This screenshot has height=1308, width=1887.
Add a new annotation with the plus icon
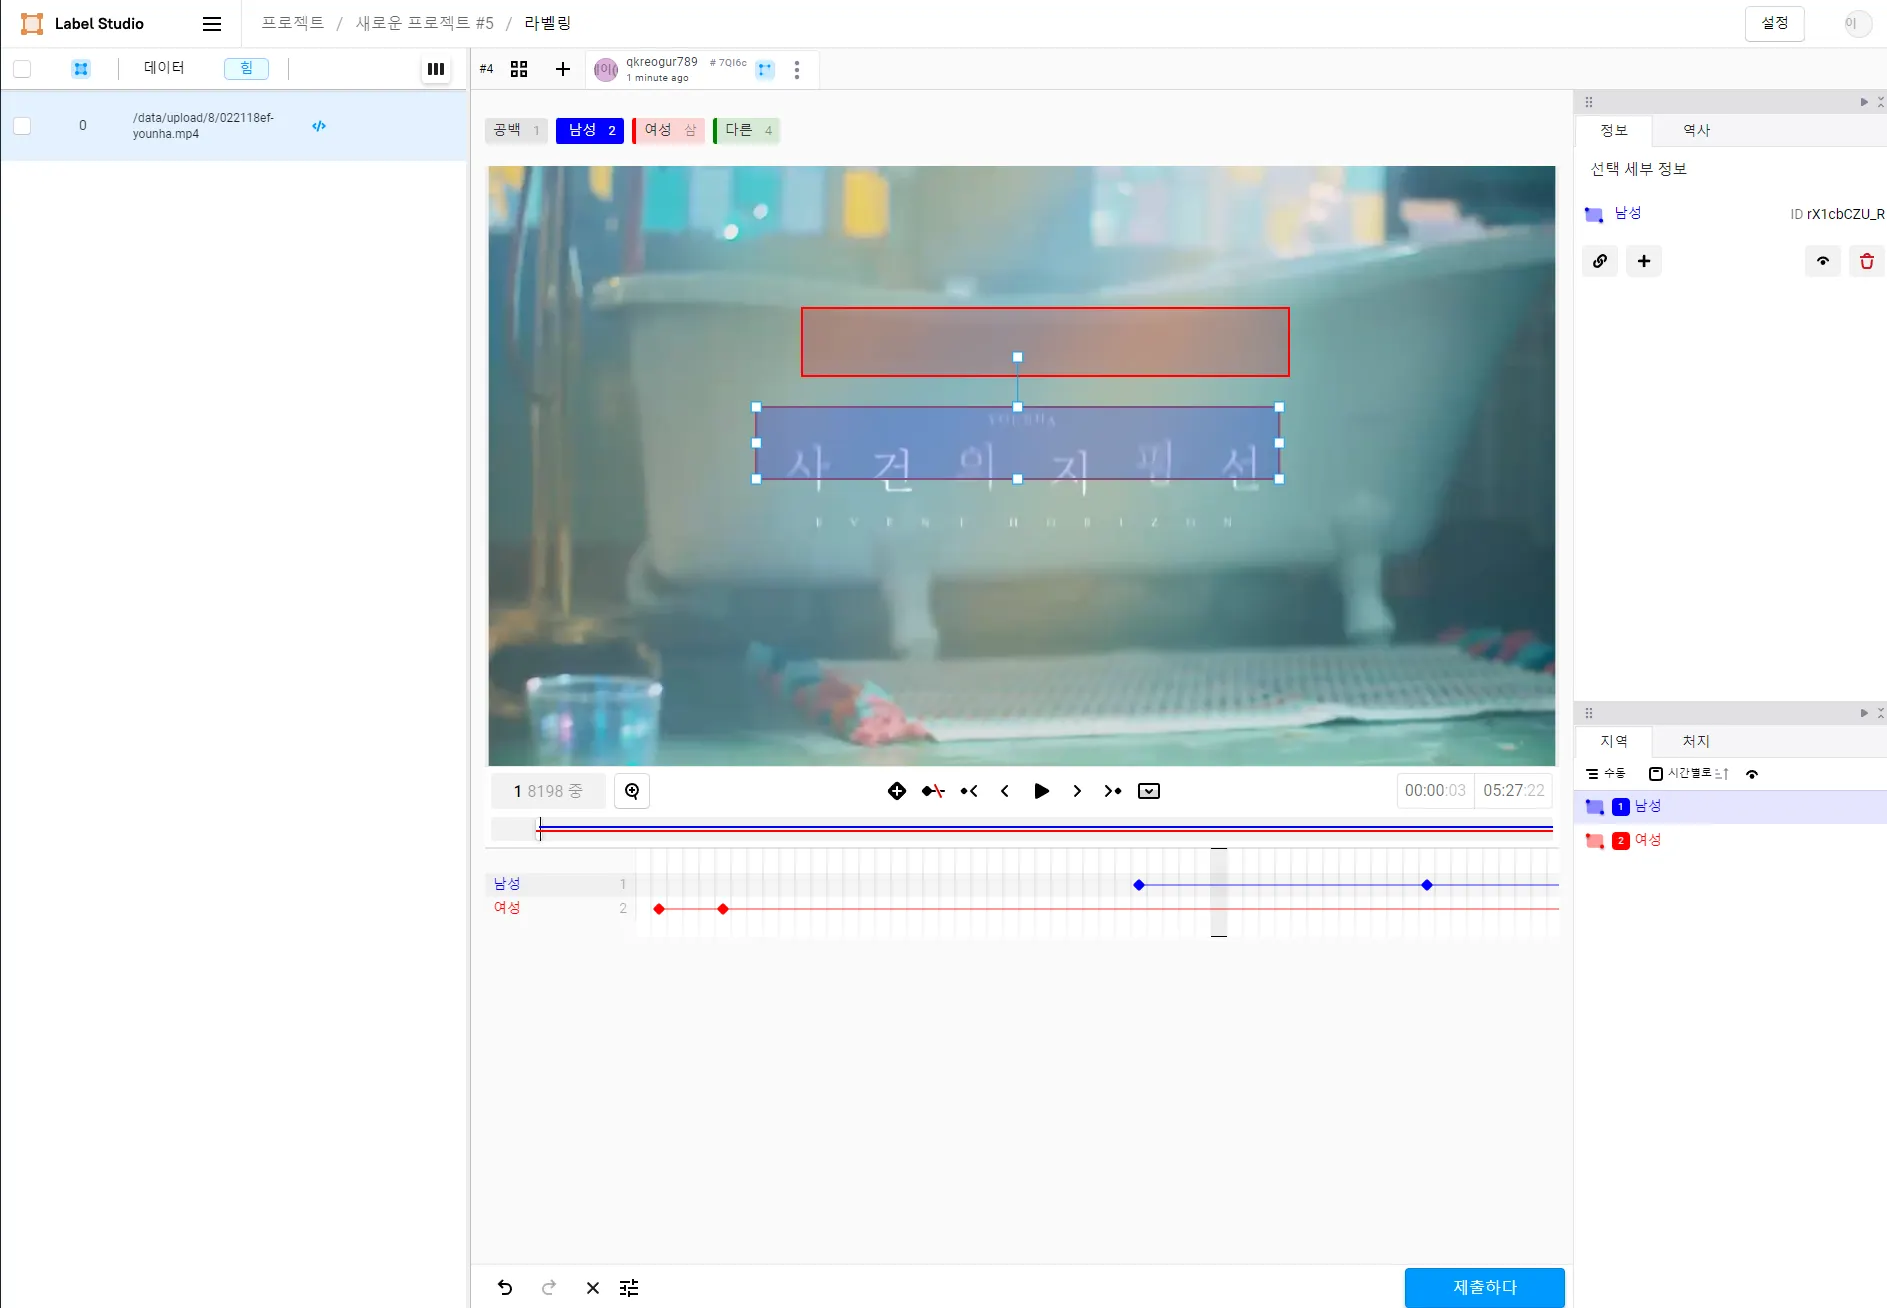(563, 69)
